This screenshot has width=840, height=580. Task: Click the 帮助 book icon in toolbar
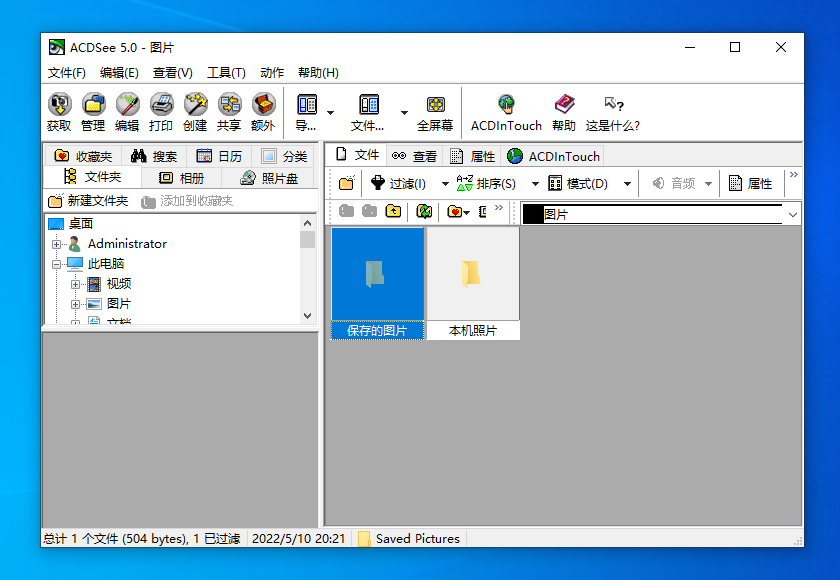[x=564, y=112]
